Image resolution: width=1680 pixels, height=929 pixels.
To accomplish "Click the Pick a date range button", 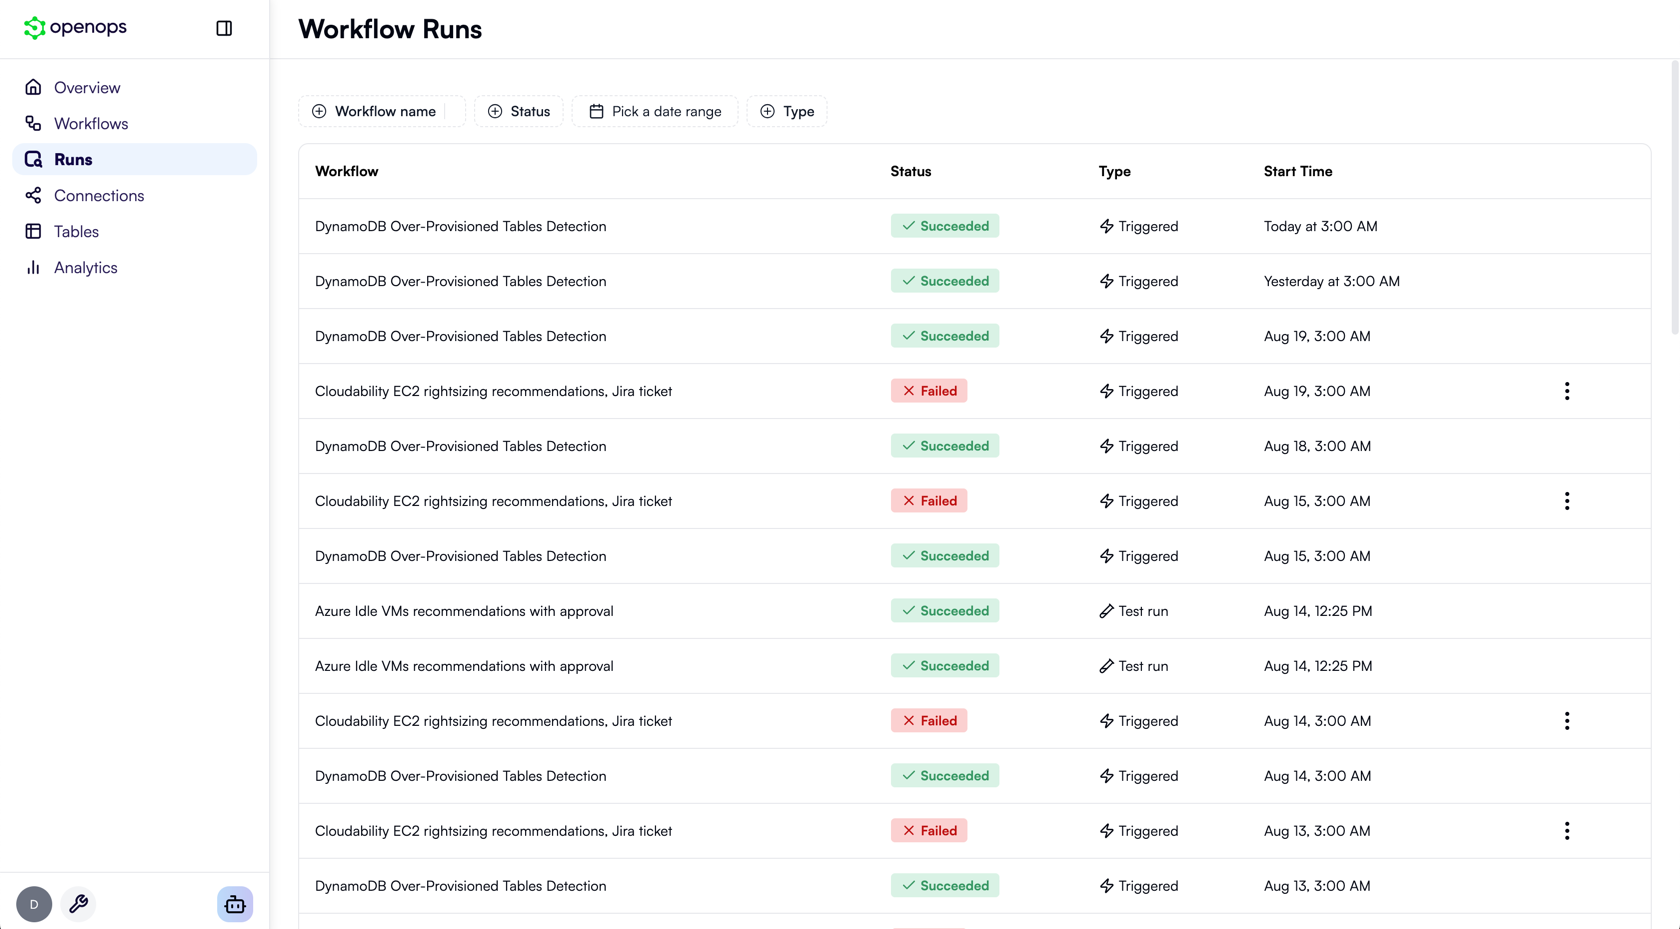I will [x=654, y=111].
